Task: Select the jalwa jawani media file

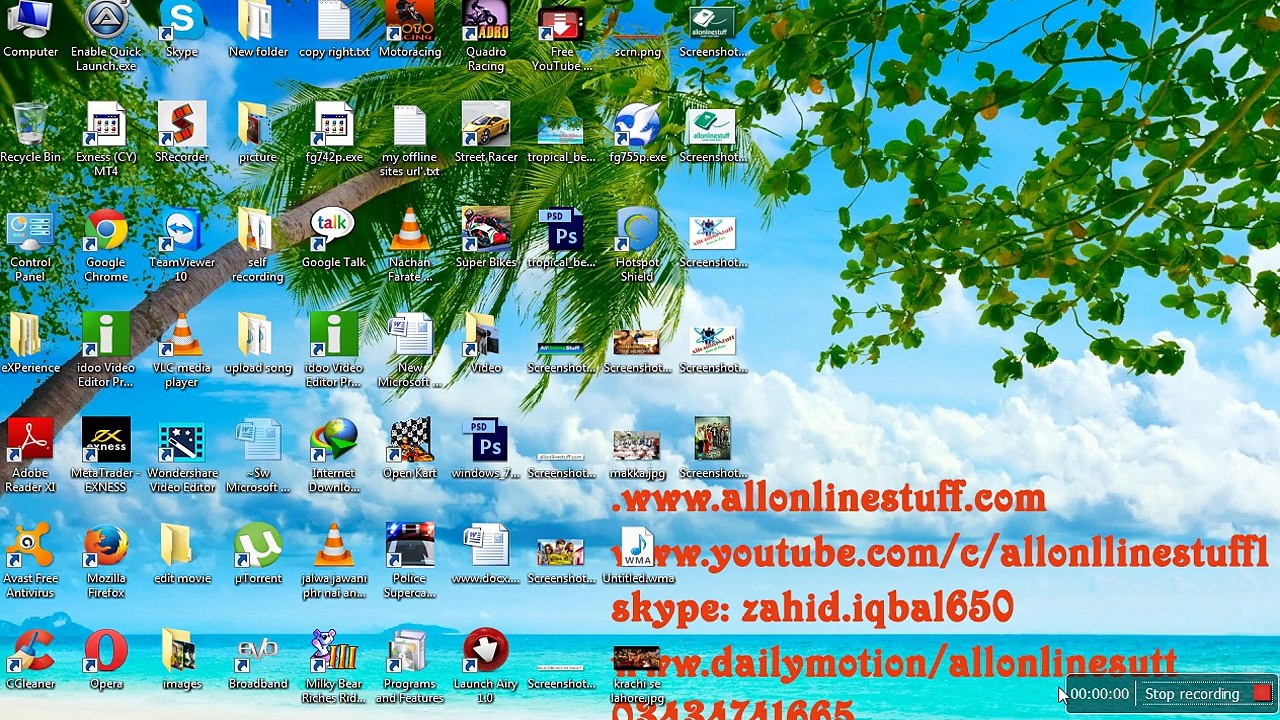Action: [x=334, y=562]
